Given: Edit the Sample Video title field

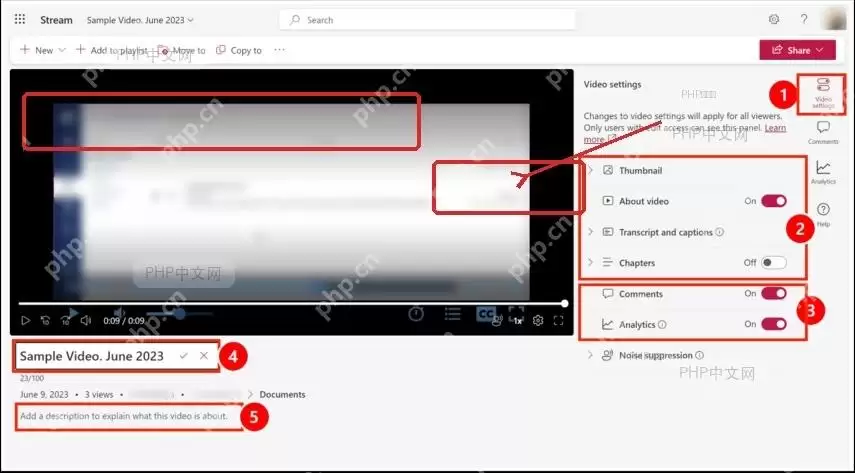Looking at the screenshot, I should [x=92, y=356].
